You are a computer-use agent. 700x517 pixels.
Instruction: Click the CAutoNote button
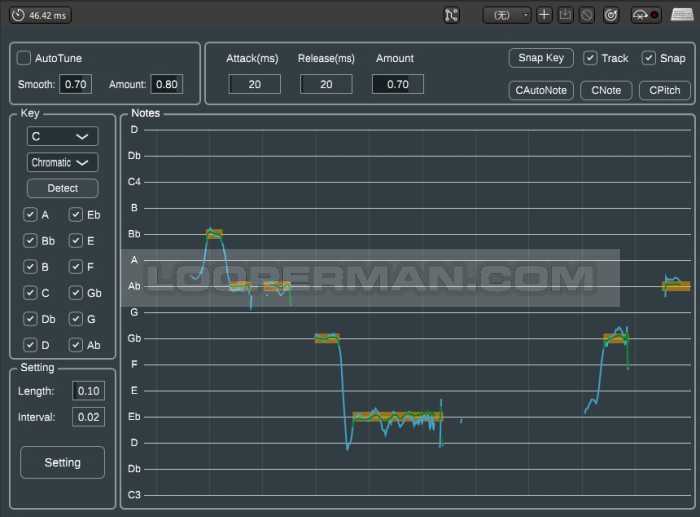pyautogui.click(x=541, y=90)
